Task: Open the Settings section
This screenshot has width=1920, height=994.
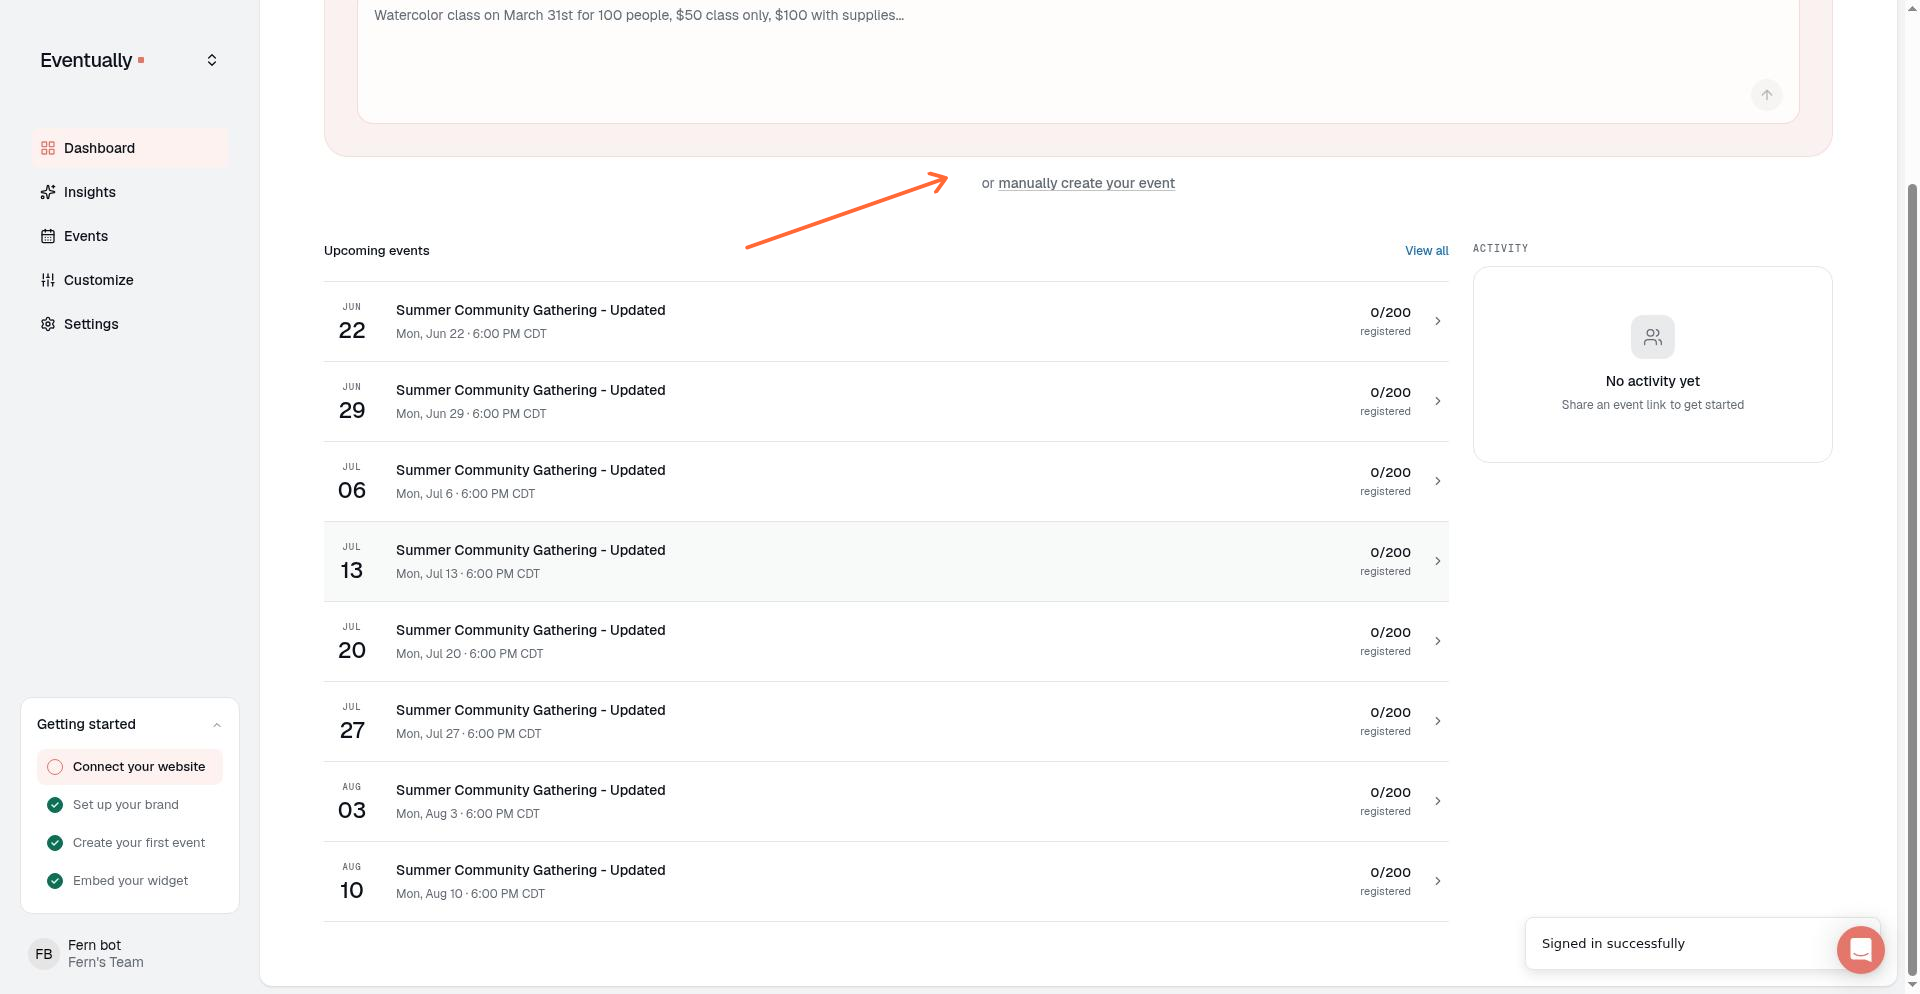Action: coord(129,324)
